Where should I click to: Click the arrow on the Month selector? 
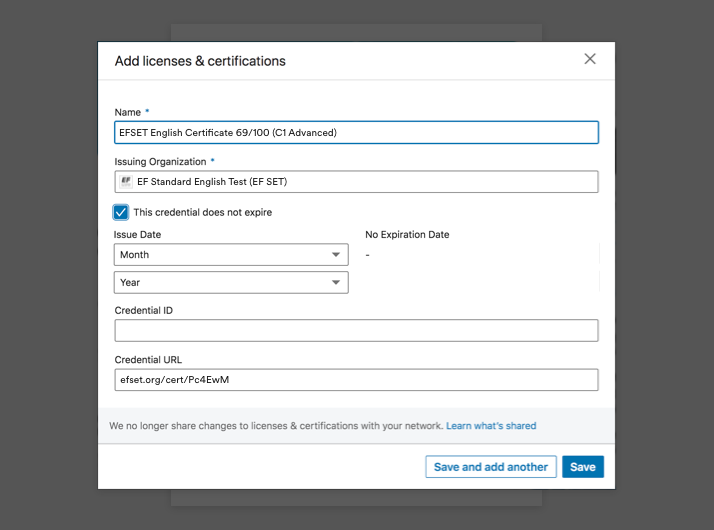pyautogui.click(x=336, y=255)
